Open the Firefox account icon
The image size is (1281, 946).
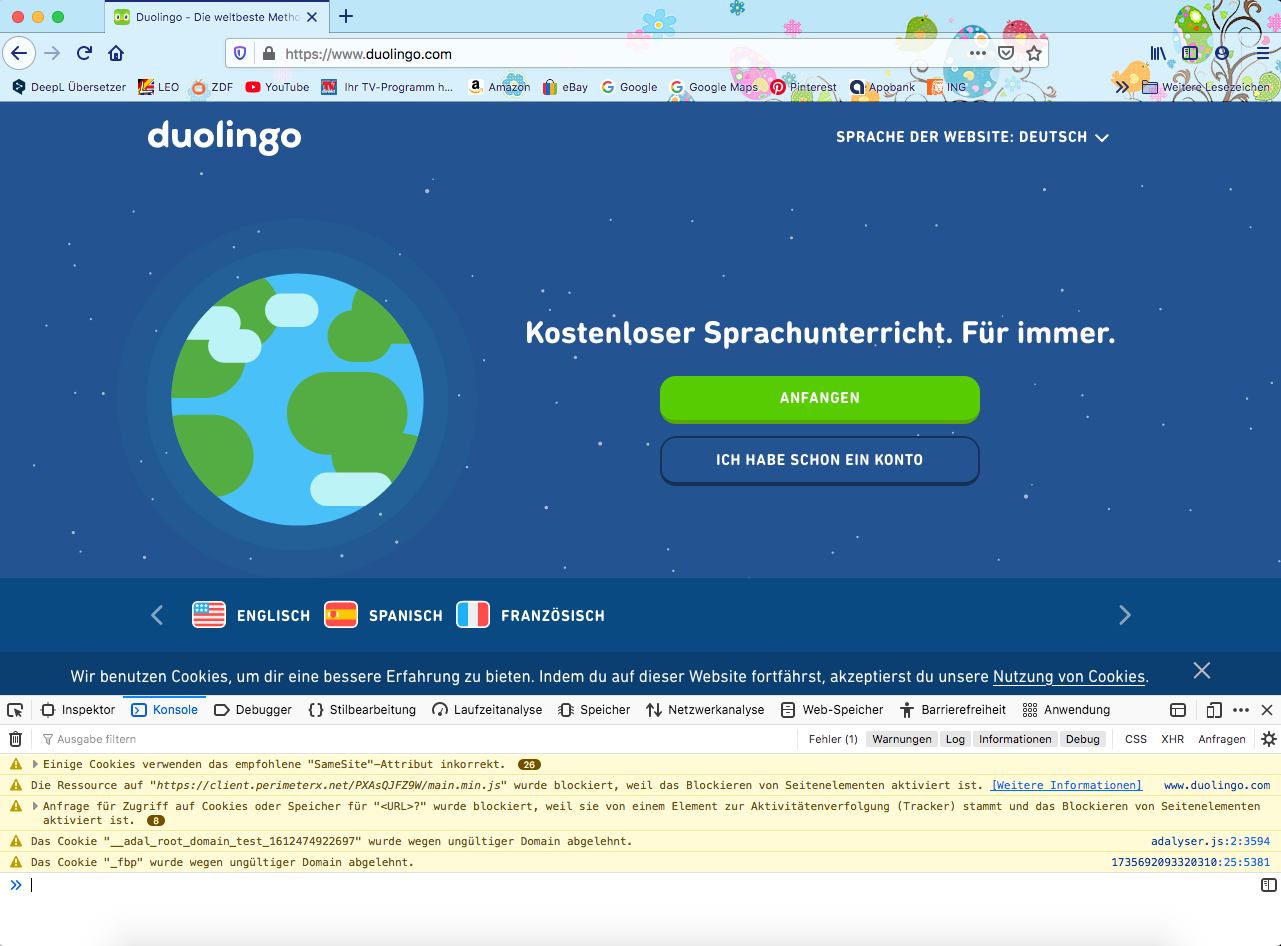tap(1221, 53)
